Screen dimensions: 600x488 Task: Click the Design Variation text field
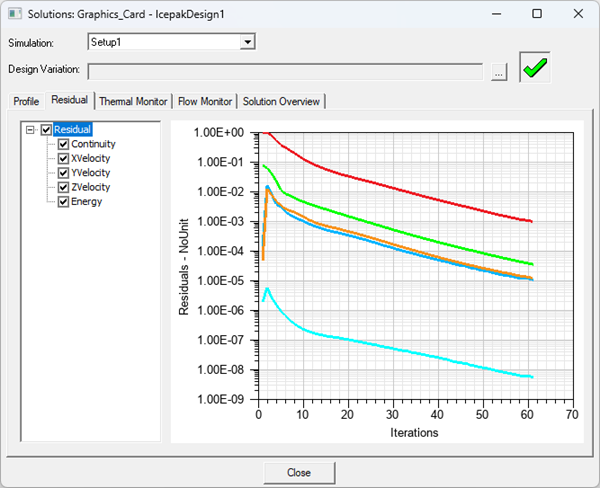[287, 71]
